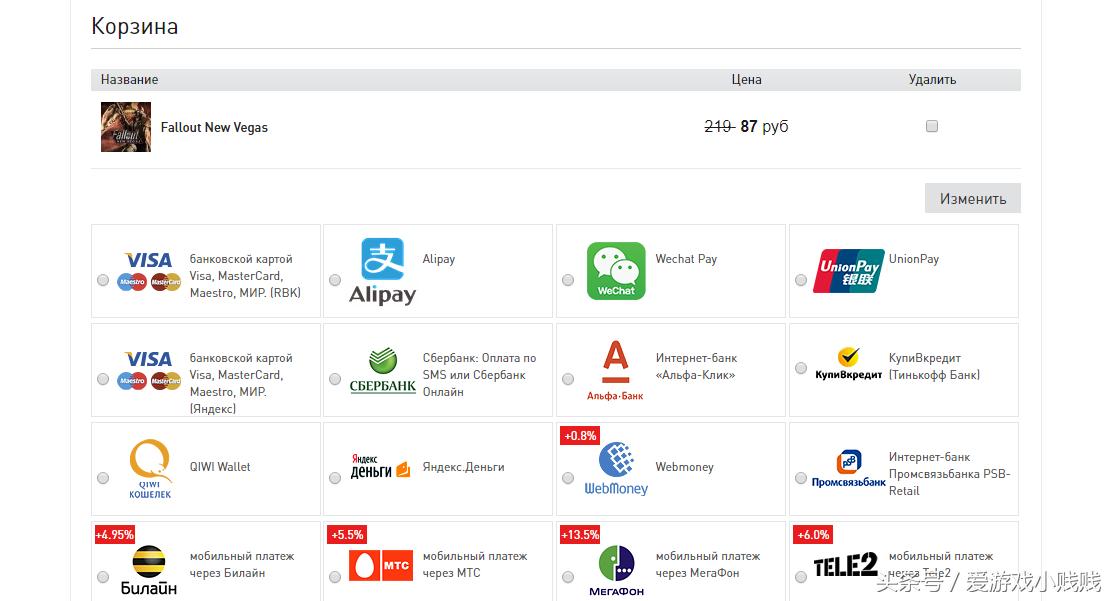
Task: Select the Wechat Pay radio button
Action: point(568,281)
